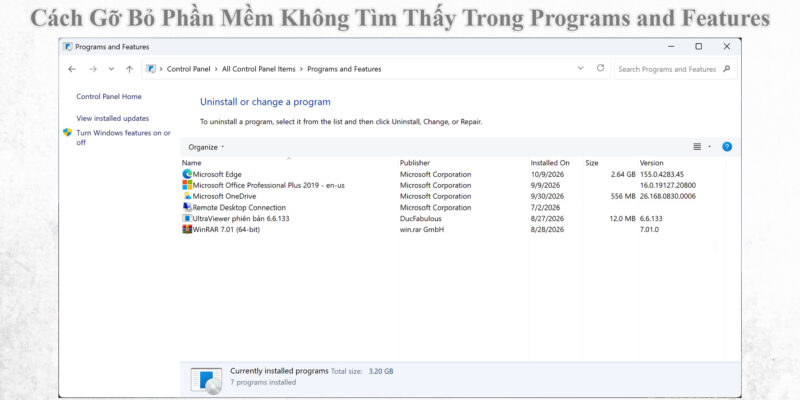Click install date 7/2/2026
The width and height of the screenshot is (800, 400).
545,208
